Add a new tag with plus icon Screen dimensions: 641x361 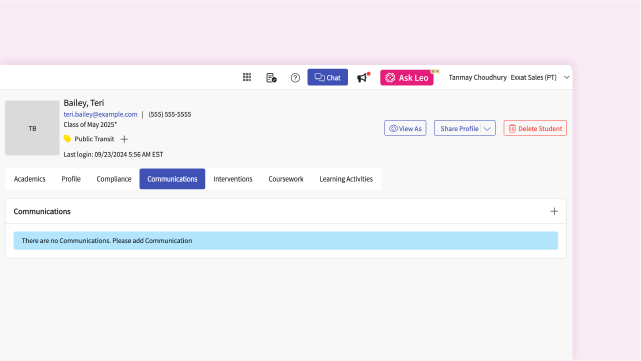click(x=124, y=139)
